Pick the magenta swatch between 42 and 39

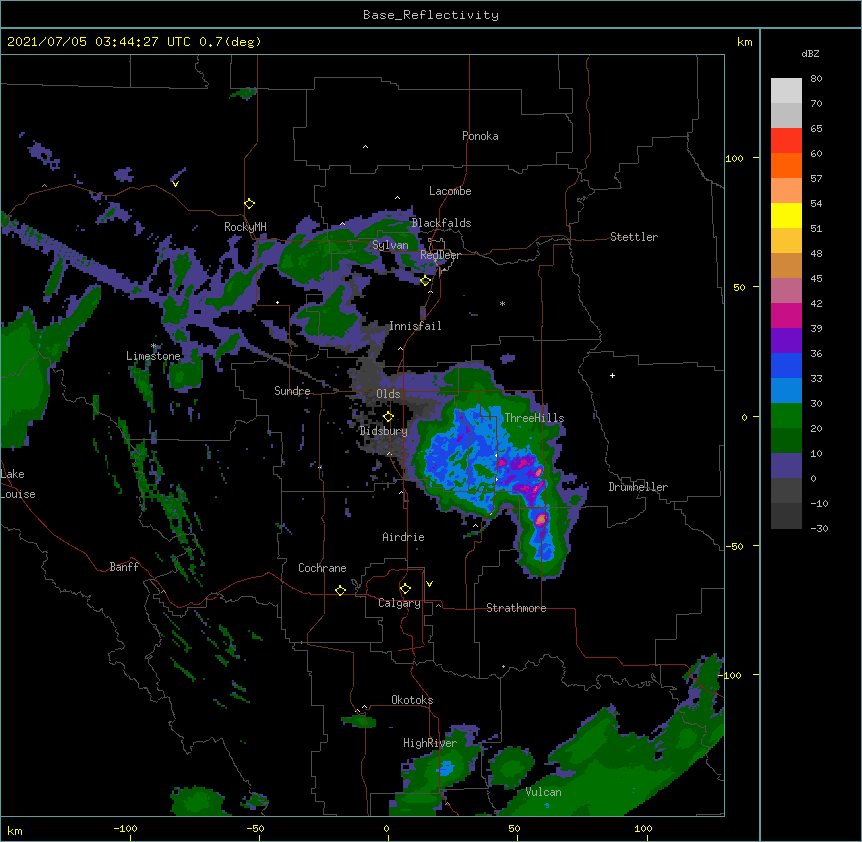coord(786,315)
